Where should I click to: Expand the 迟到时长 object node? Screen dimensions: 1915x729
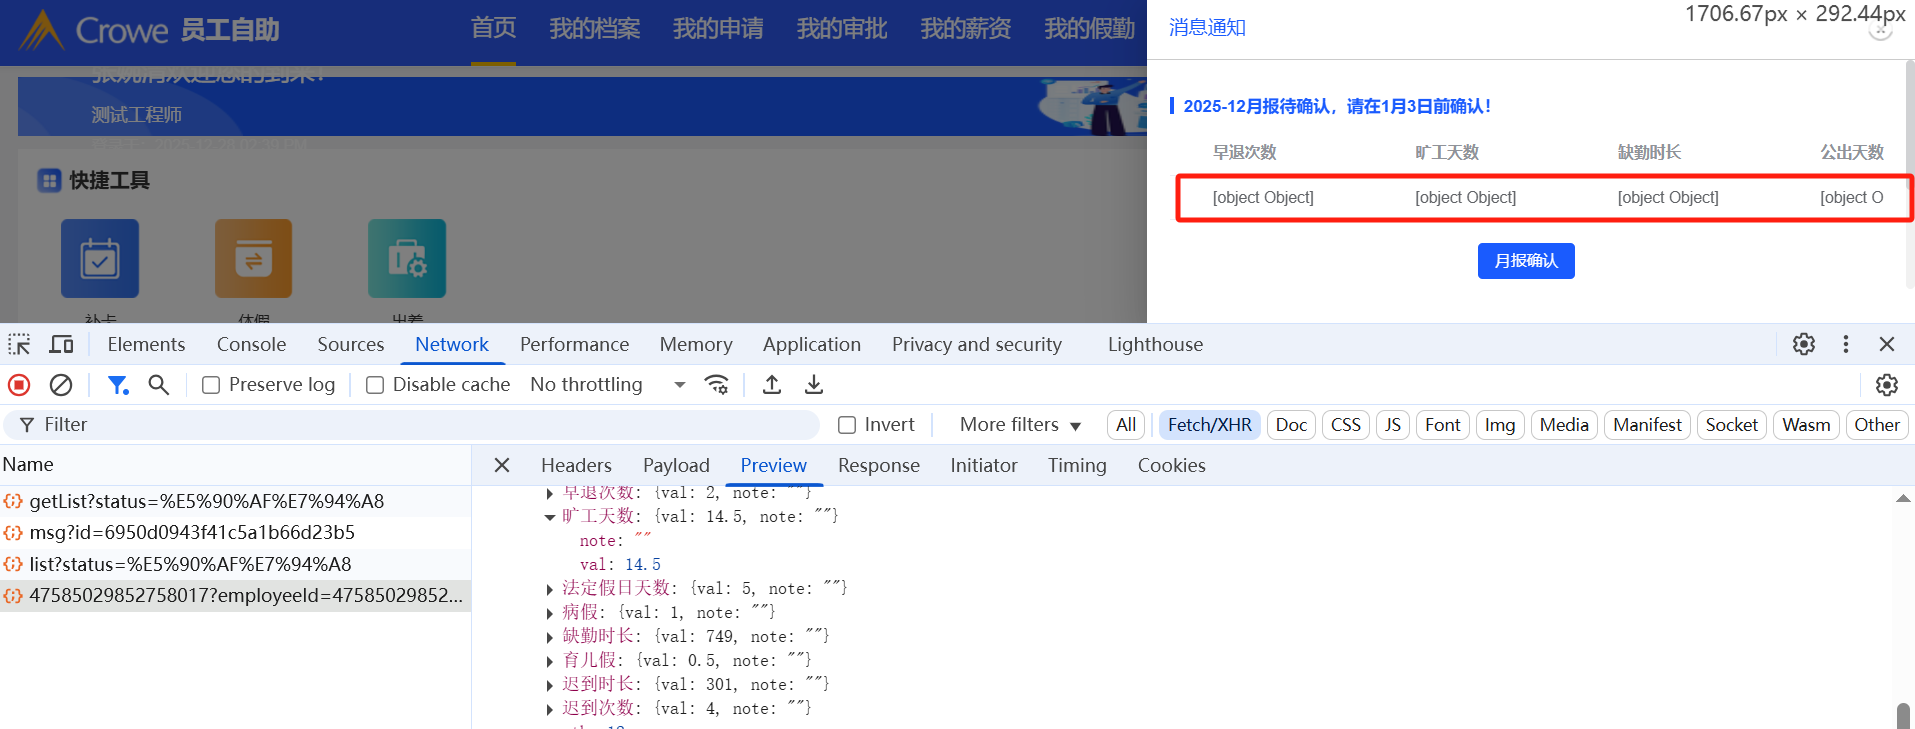coord(549,685)
